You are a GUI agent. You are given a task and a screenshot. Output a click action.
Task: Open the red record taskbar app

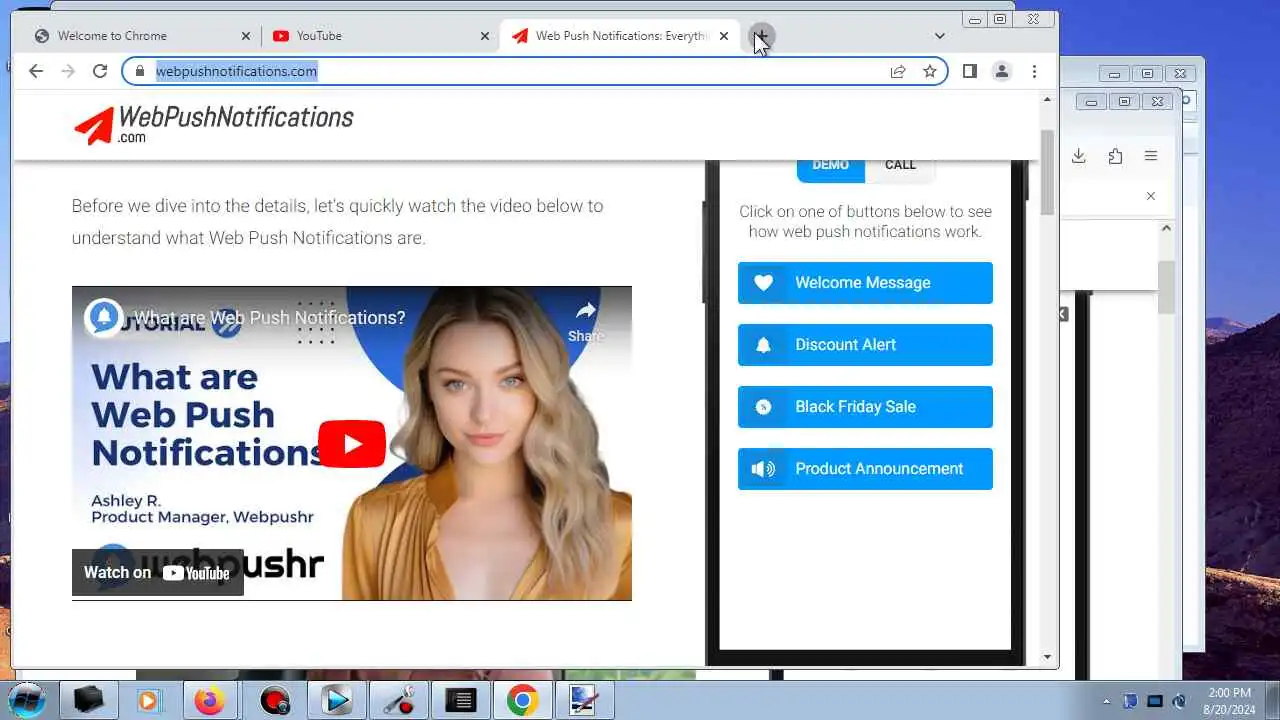point(274,701)
